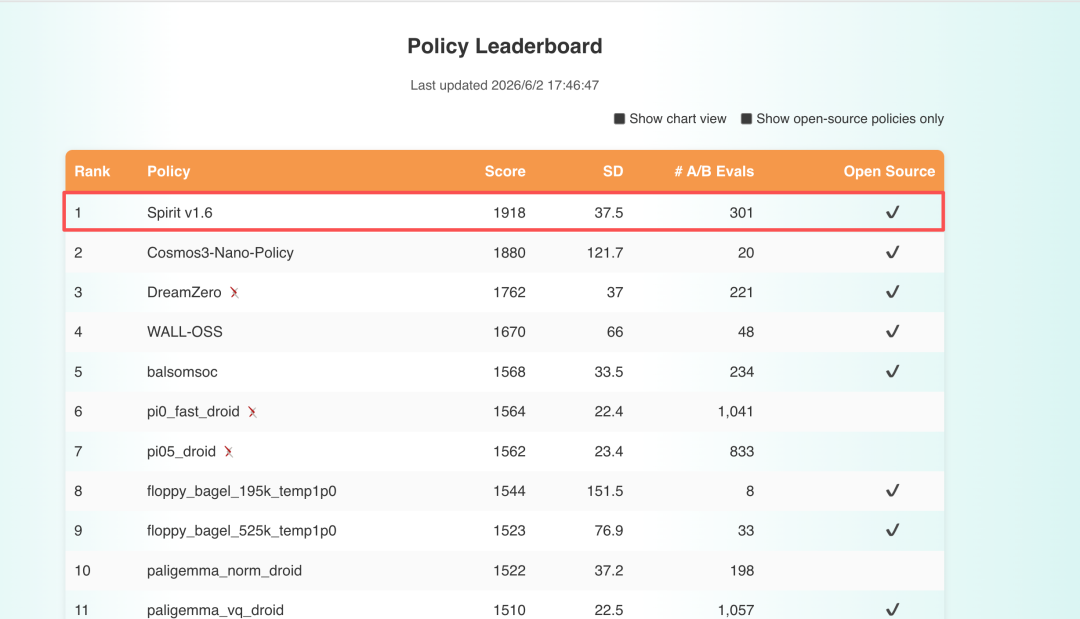Sort by the SD column header
The image size is (1080, 619).
(613, 171)
